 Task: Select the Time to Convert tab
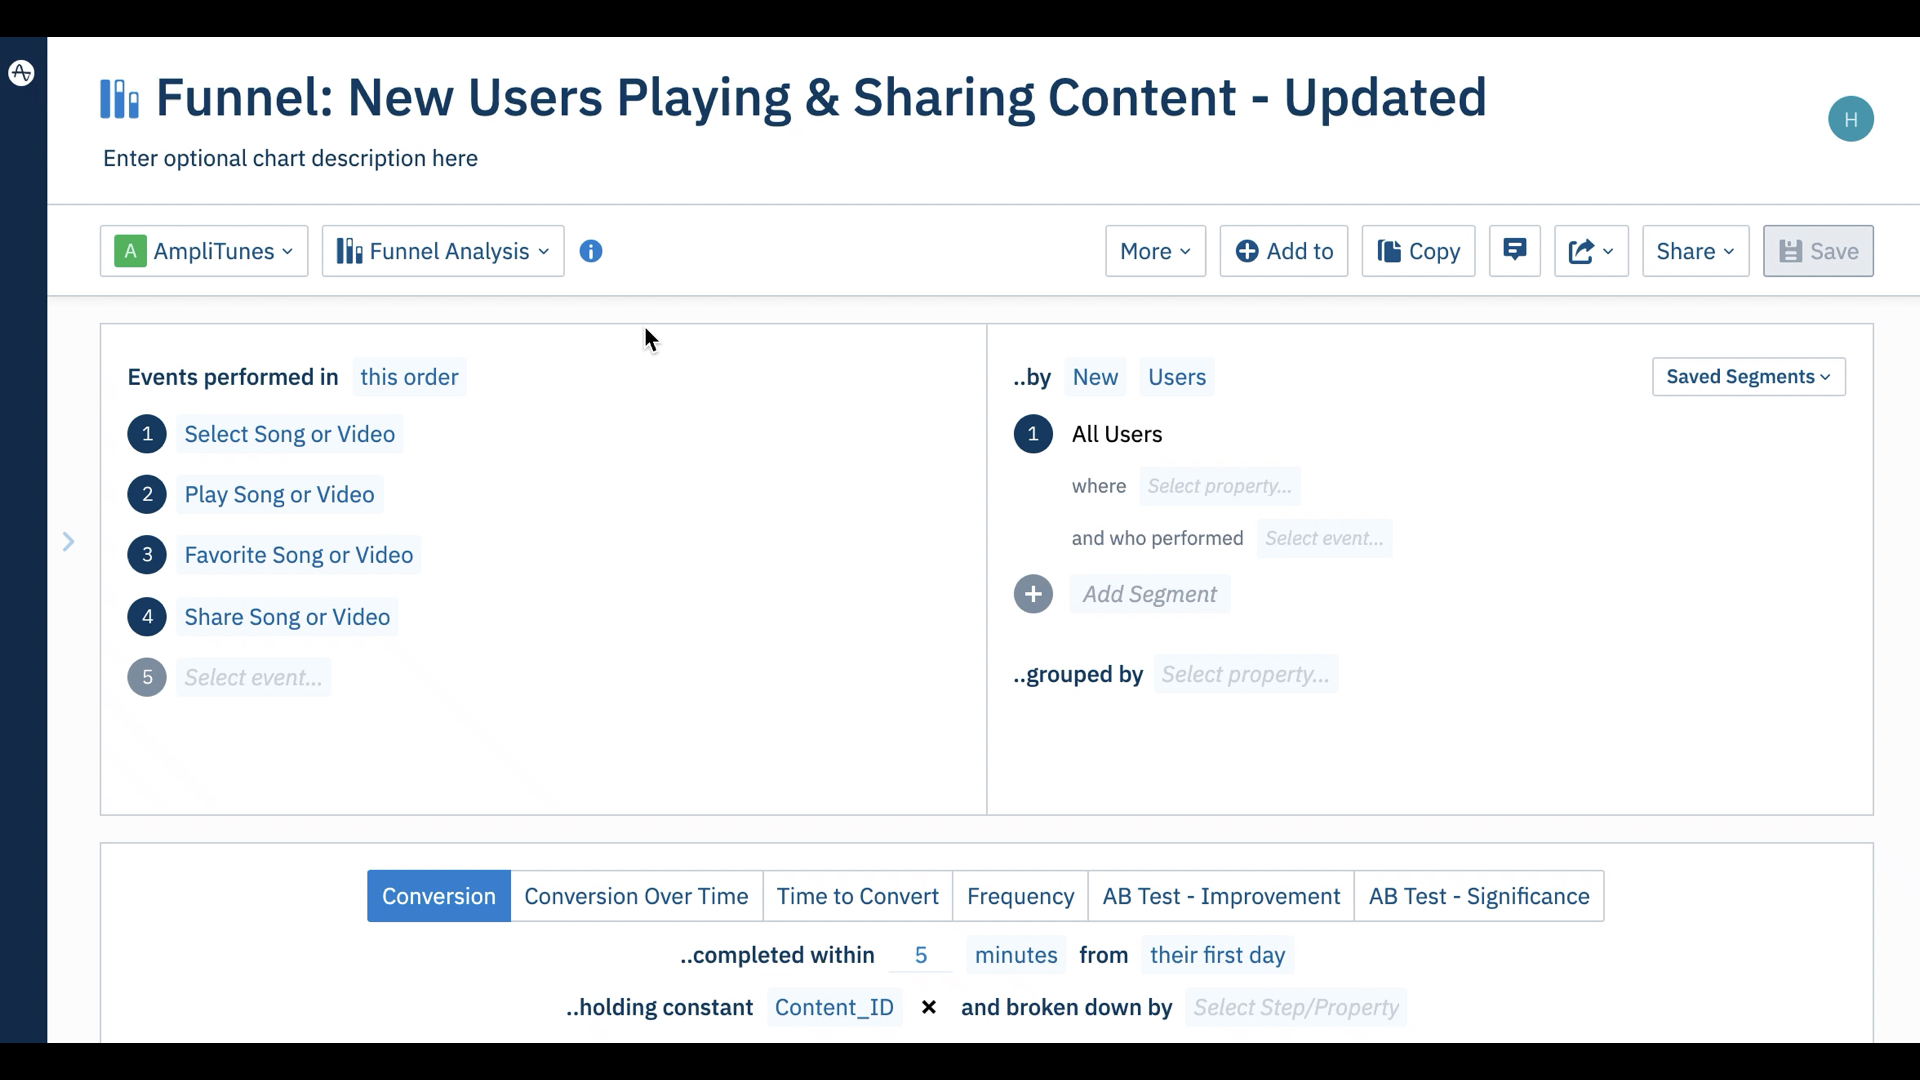857,896
